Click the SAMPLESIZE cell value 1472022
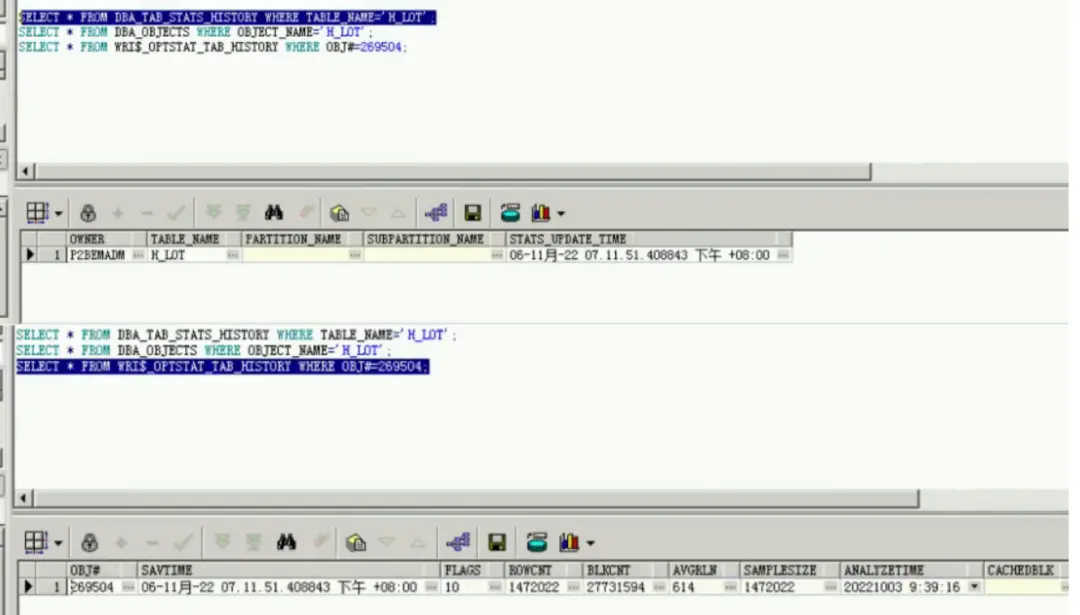 click(x=769, y=587)
